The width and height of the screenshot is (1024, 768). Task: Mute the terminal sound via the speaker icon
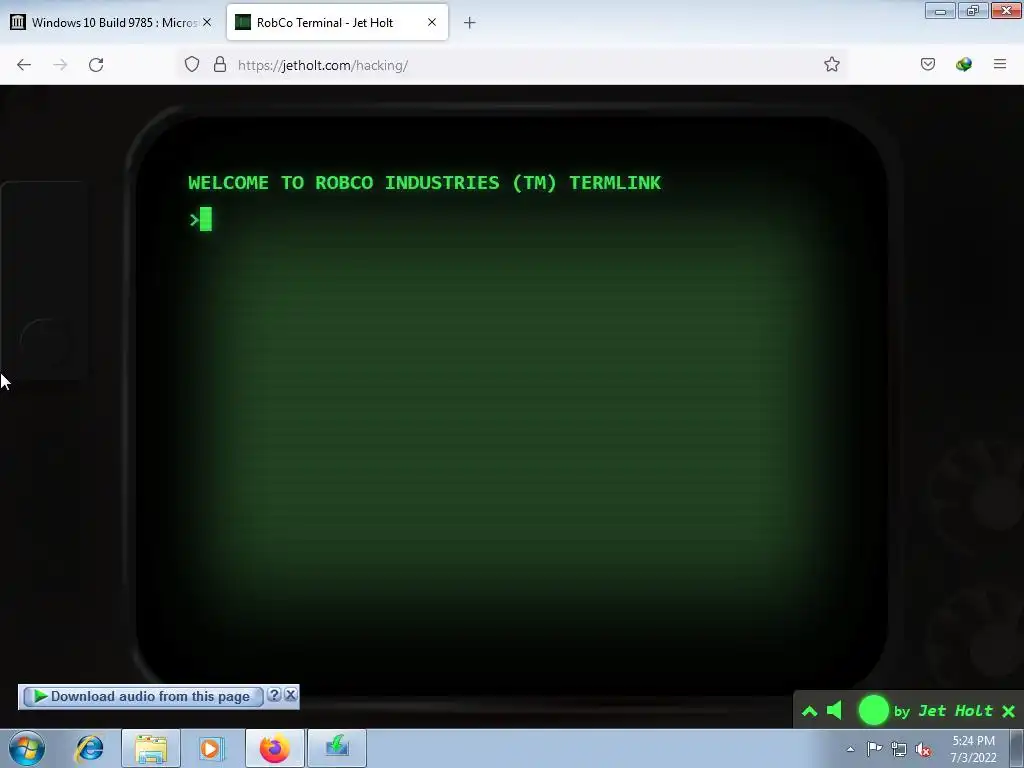pyautogui.click(x=835, y=711)
